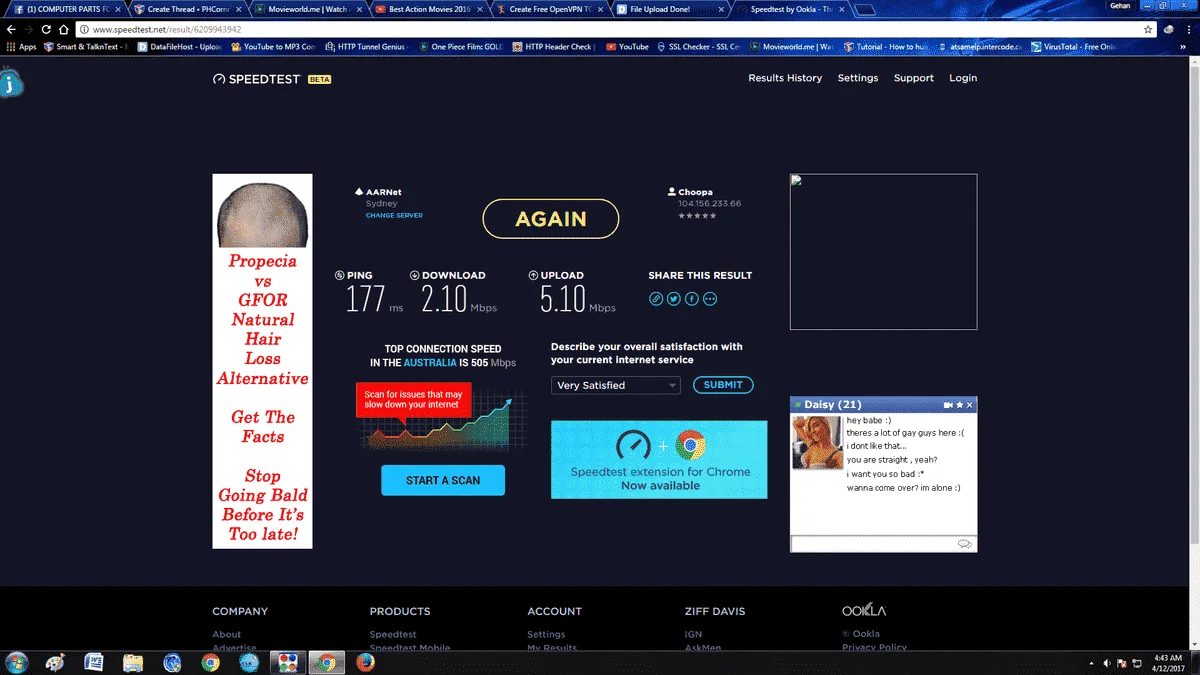Open Settings in Speedtest header
Screen dimensions: 1200x675
click(x=858, y=78)
